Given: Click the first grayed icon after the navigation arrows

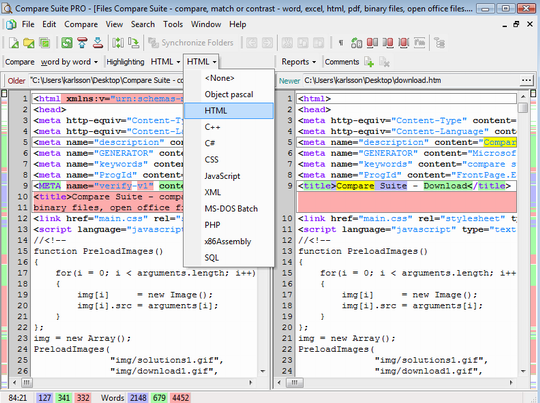Looking at the screenshot, I should pyautogui.click(x=287, y=43).
